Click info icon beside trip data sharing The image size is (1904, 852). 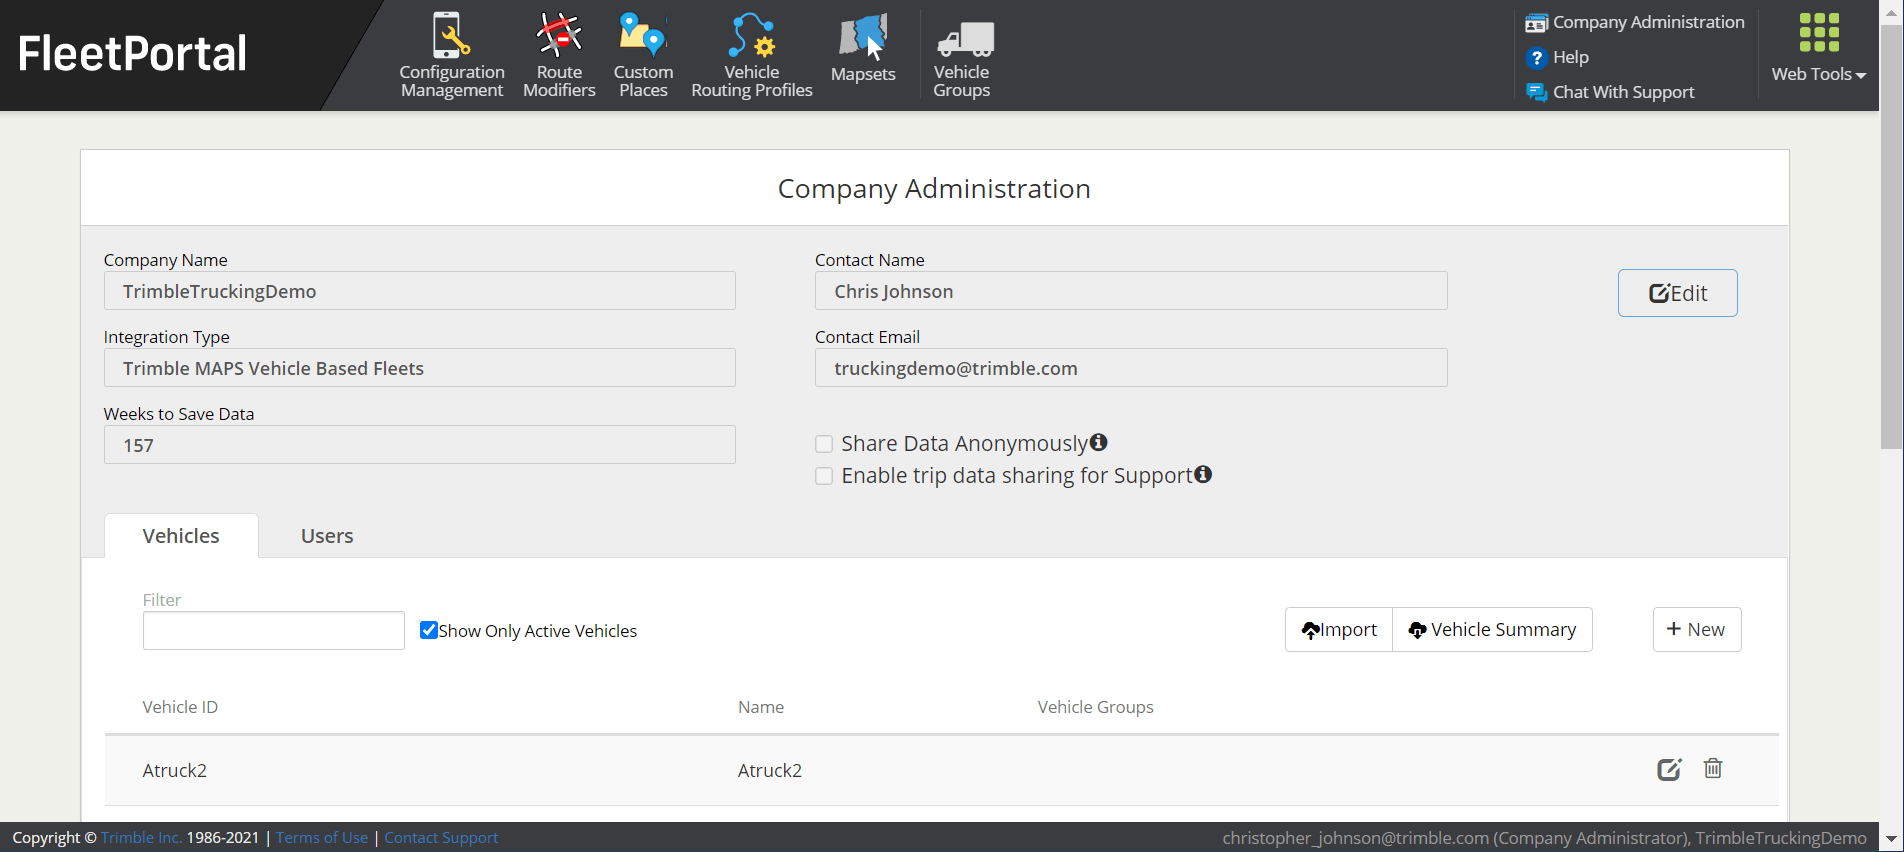pos(1203,474)
